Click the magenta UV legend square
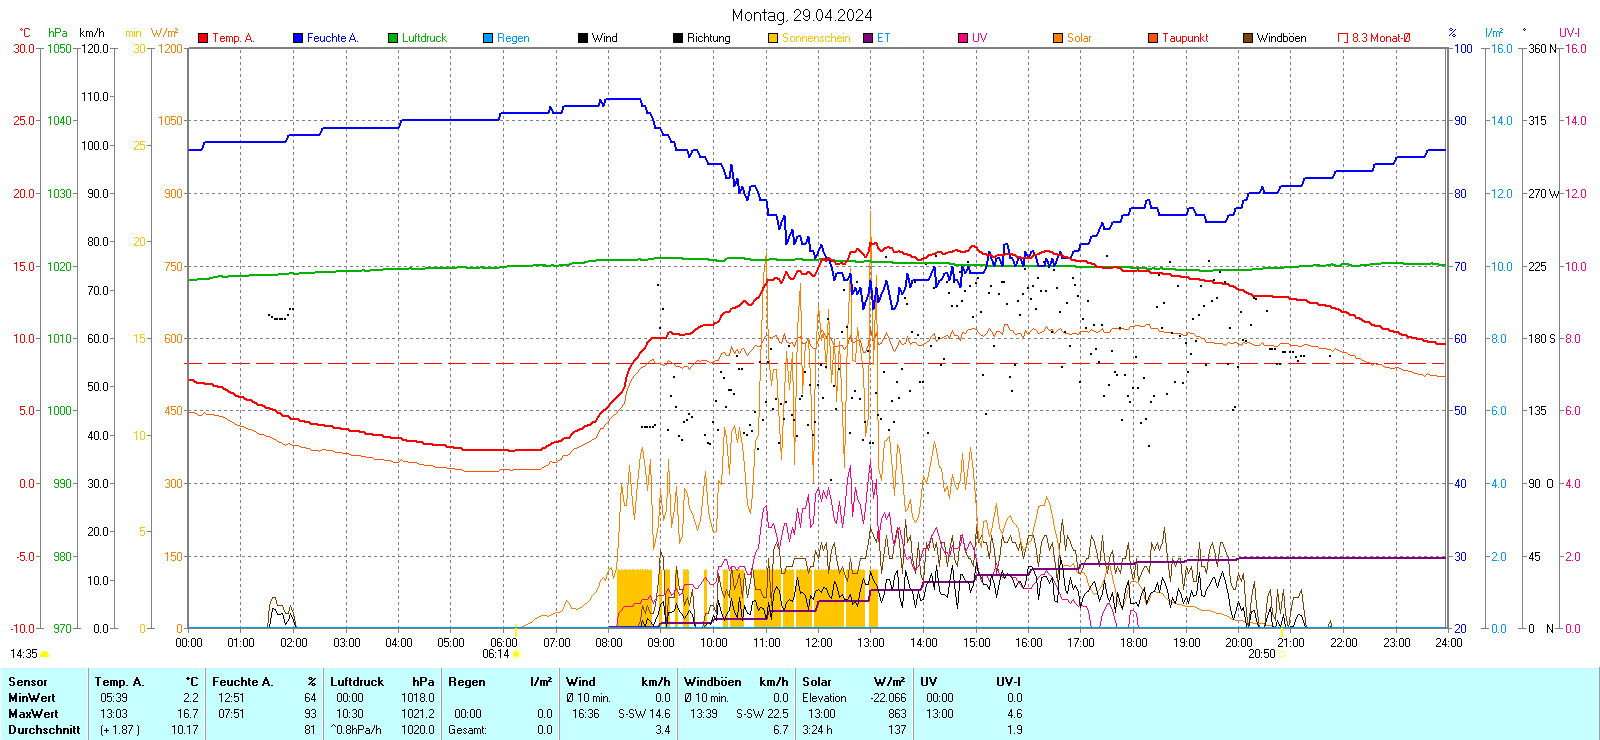Screen dimensions: 1600x740 click(x=963, y=38)
